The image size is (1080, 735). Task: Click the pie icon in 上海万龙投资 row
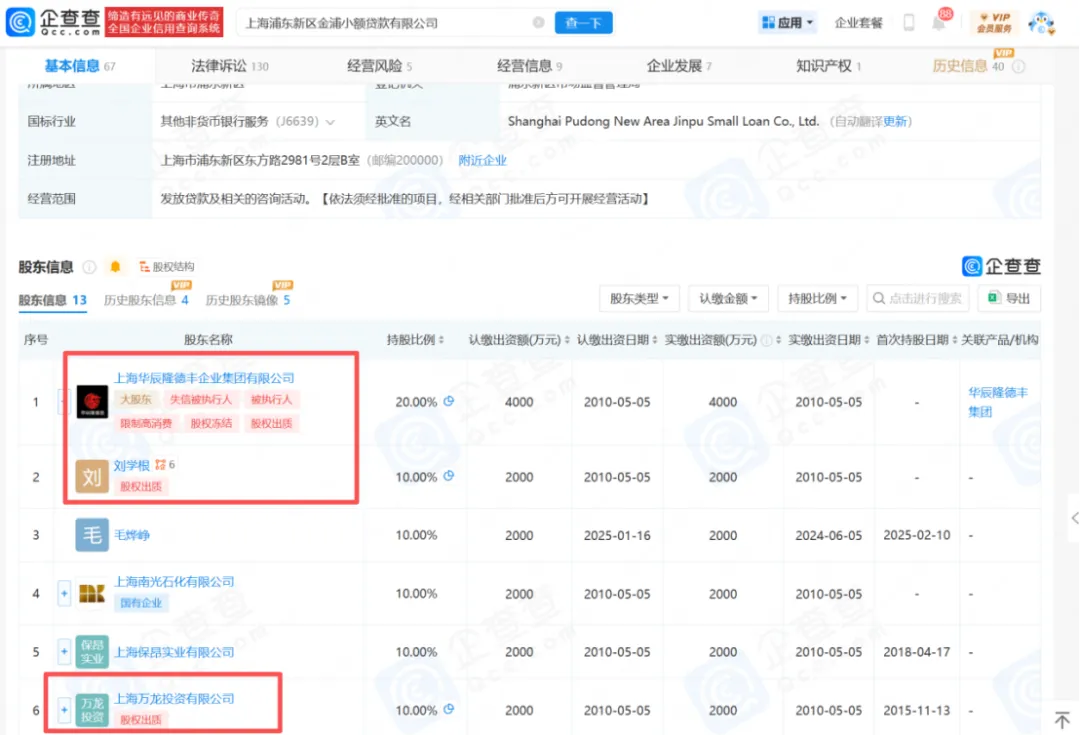[x=448, y=709]
